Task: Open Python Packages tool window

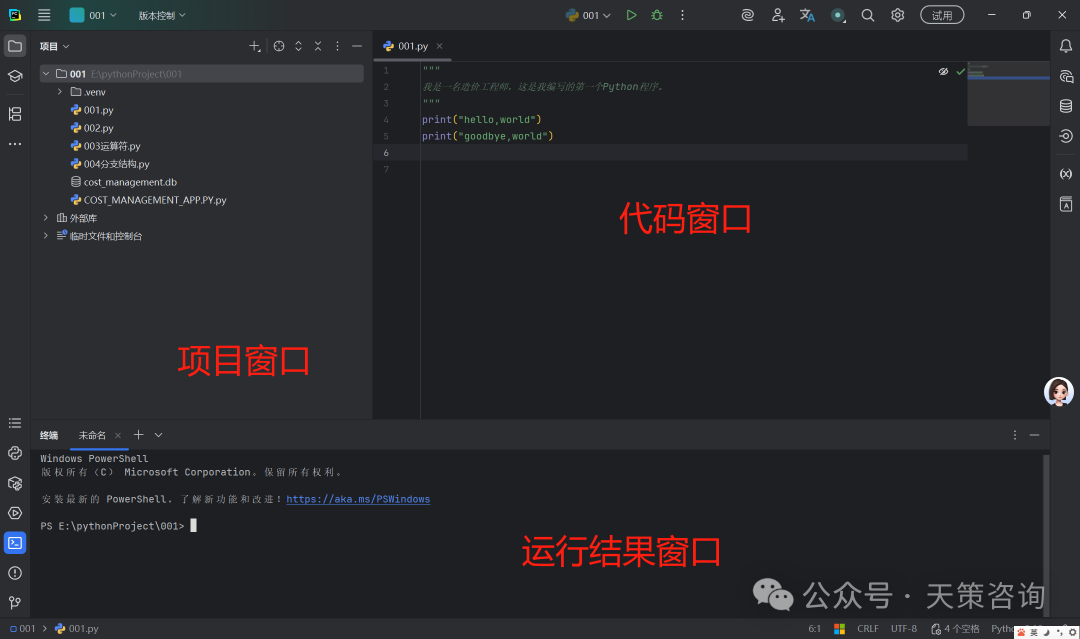Action: [x=14, y=483]
